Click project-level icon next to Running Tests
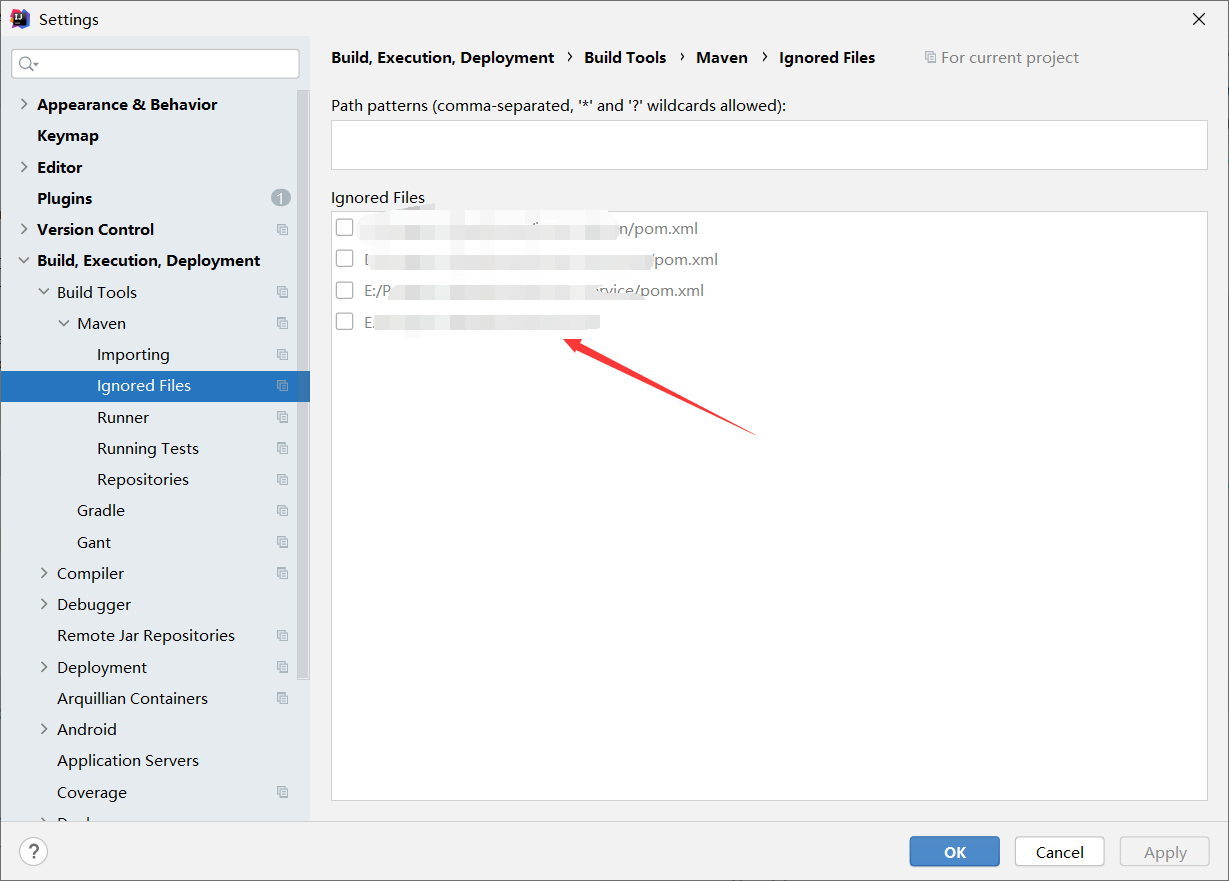Viewport: 1229px width, 881px height. tap(282, 448)
